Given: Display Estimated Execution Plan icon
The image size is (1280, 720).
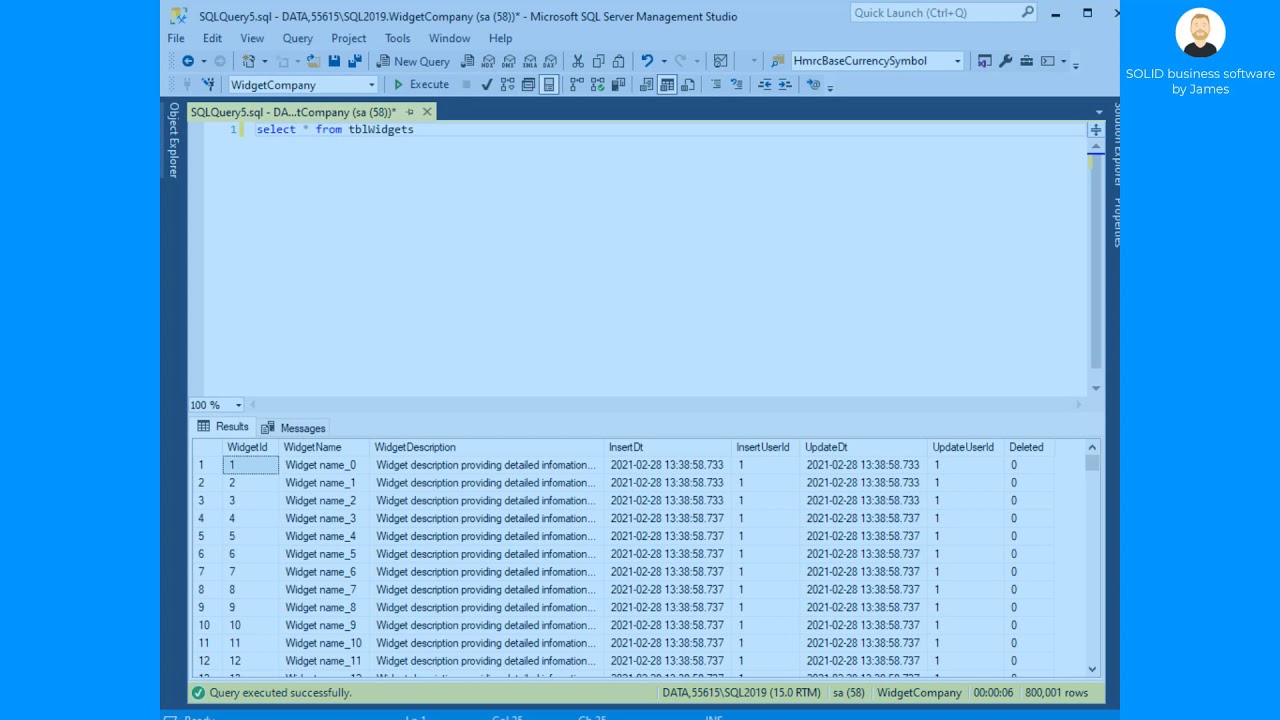Looking at the screenshot, I should pyautogui.click(x=507, y=85).
